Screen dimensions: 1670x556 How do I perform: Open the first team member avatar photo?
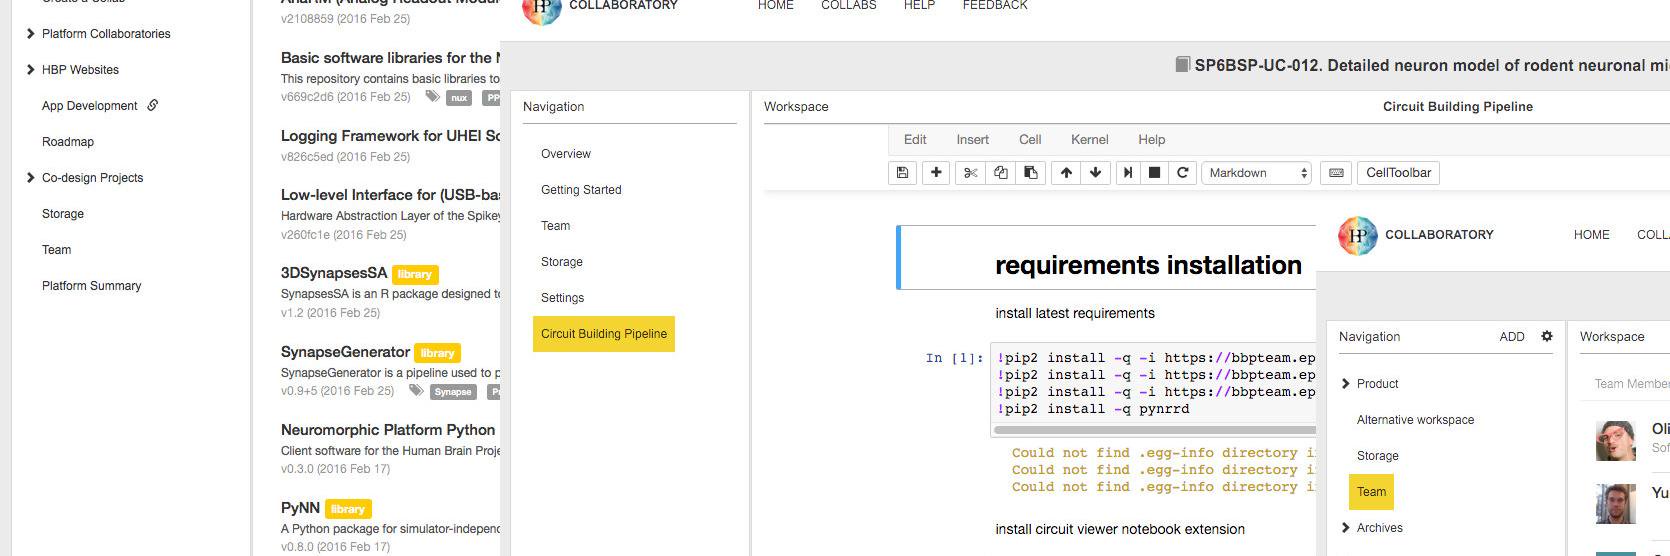point(1616,440)
